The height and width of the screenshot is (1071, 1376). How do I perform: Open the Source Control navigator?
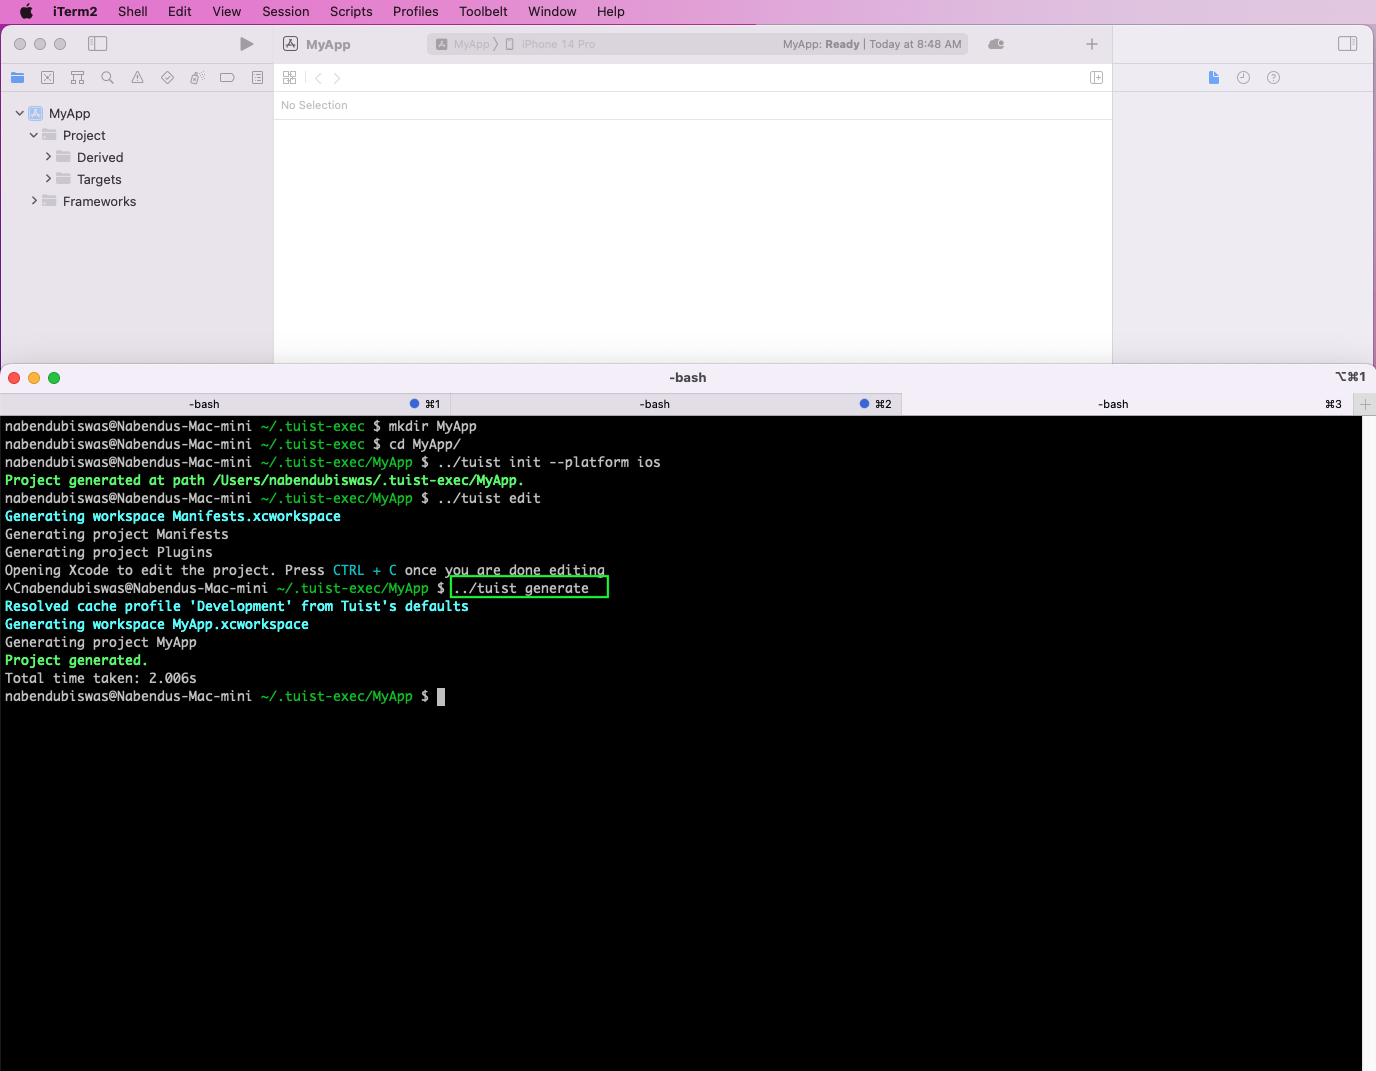(x=47, y=78)
